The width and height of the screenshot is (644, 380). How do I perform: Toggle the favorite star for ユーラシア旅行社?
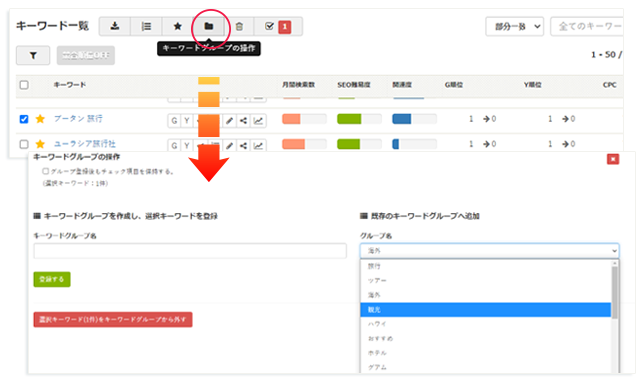pyautogui.click(x=40, y=144)
